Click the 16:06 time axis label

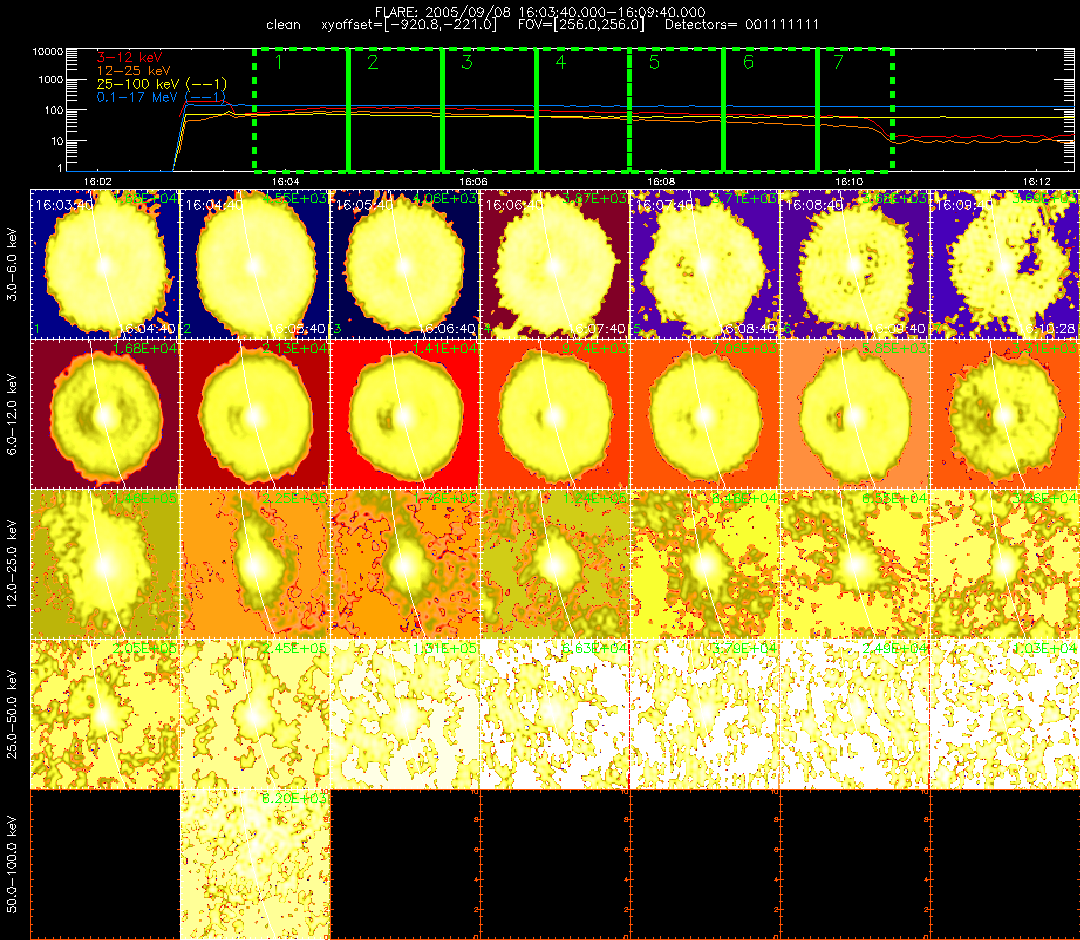473,181
